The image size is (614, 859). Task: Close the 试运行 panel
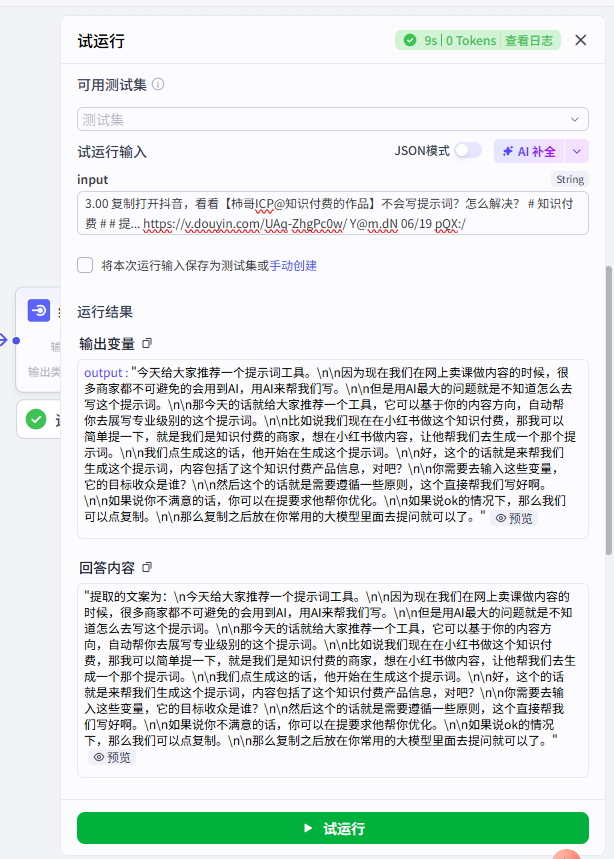coord(581,41)
